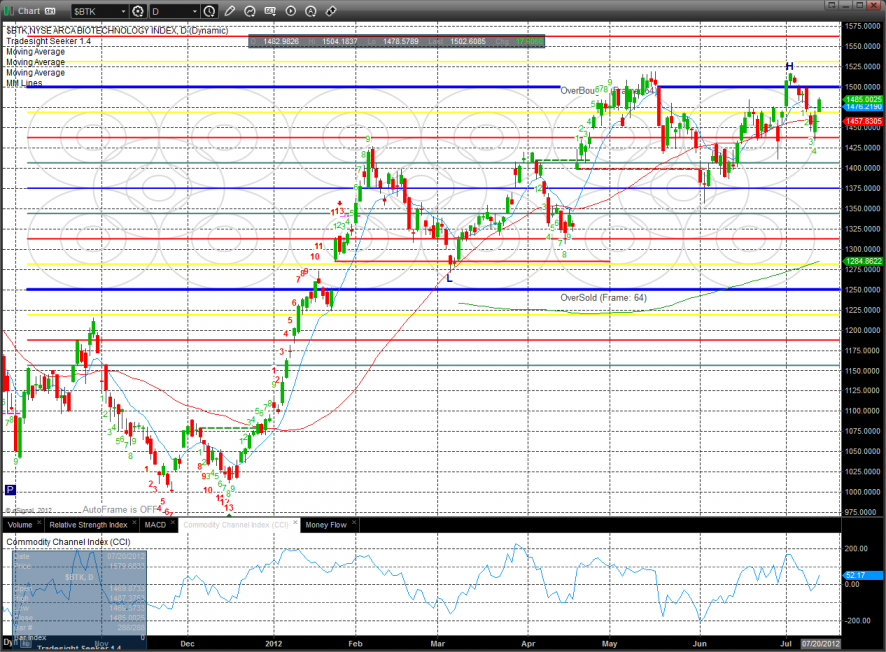Click the detach window icon in title bar
886x652 pixels.
46,11
